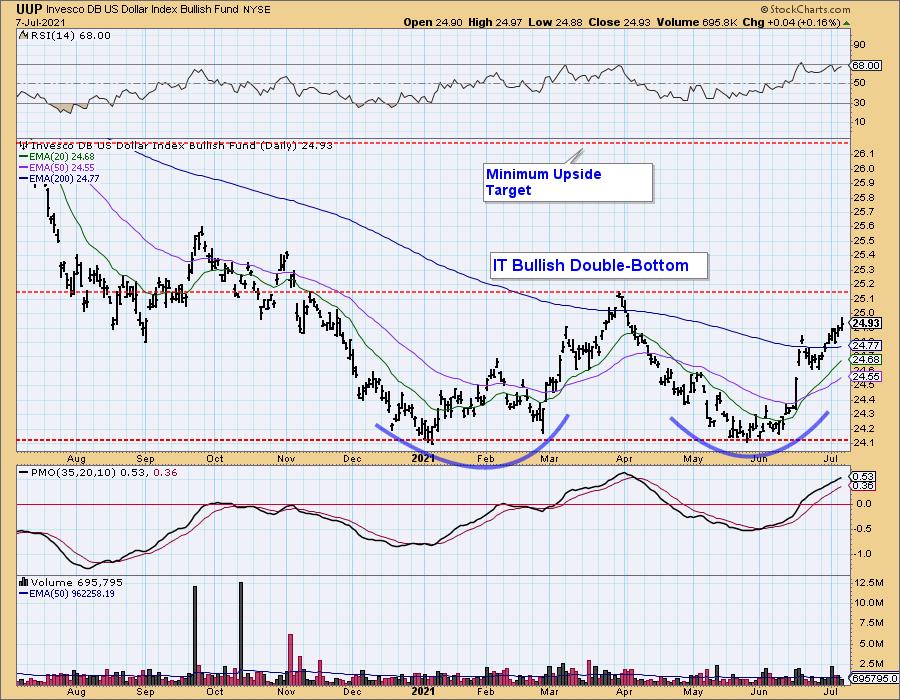900x700 pixels.
Task: Click the Jul label under the price chart
Action: (x=831, y=459)
